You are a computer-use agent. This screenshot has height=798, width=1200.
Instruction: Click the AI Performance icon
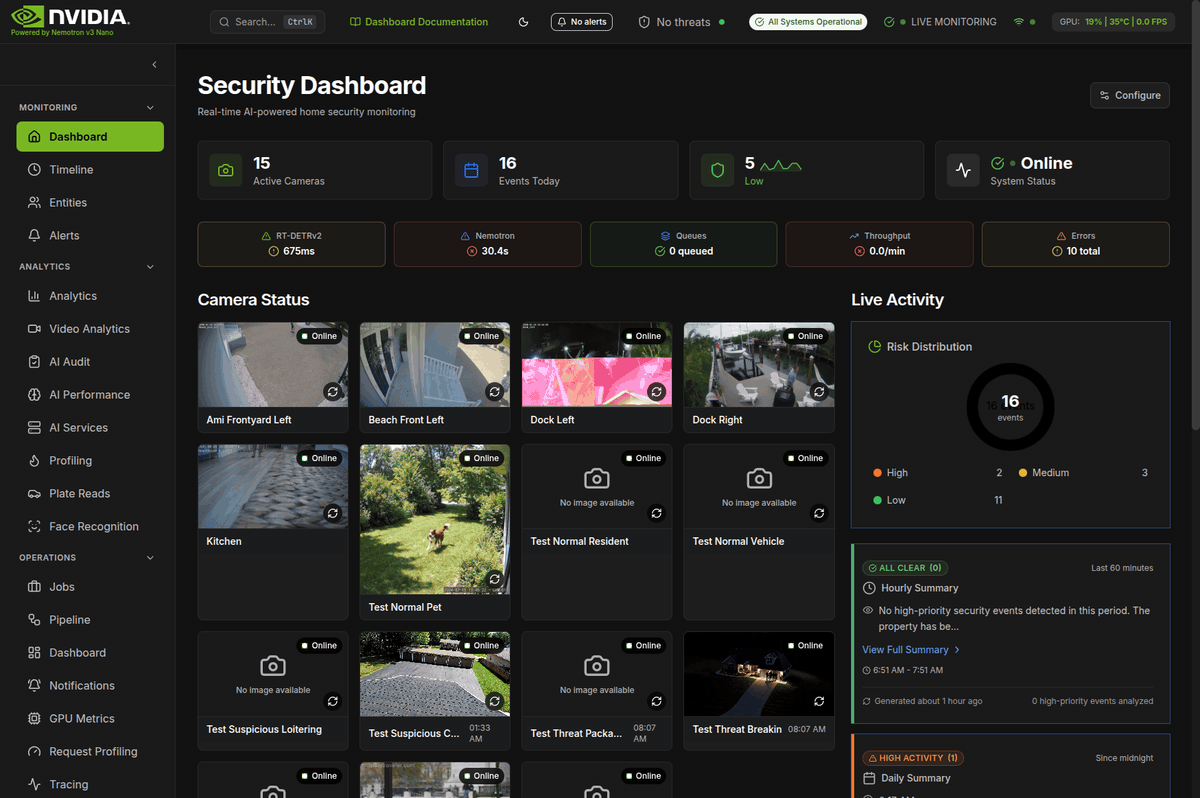pyautogui.click(x=34, y=395)
